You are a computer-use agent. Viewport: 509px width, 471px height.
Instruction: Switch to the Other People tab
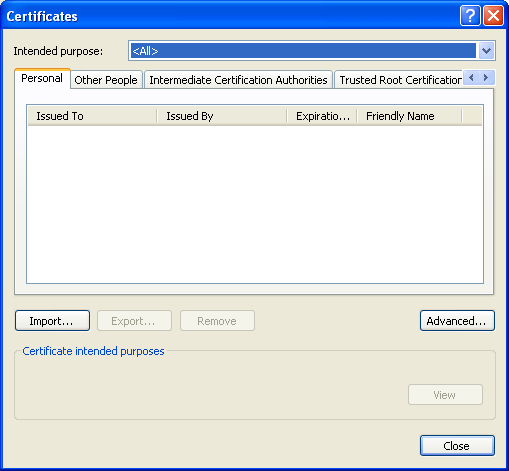(106, 80)
